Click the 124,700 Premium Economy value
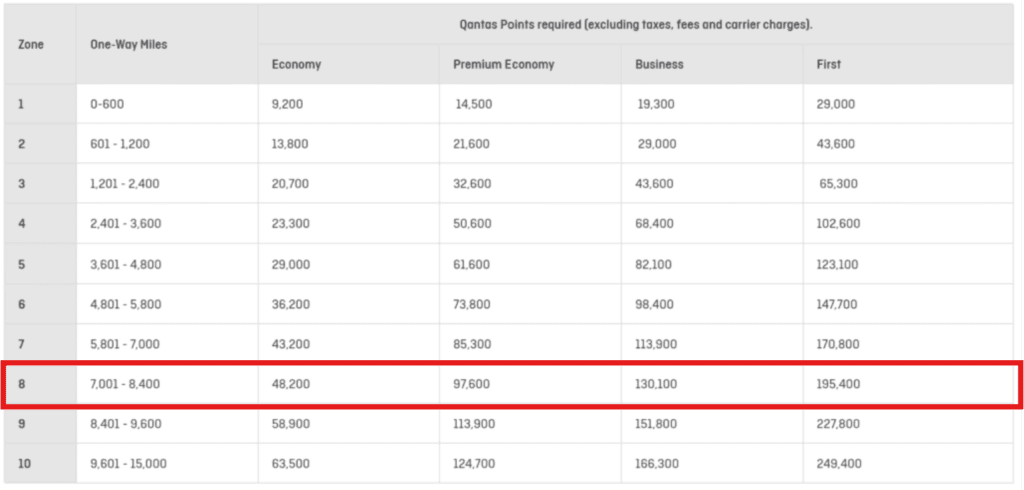 click(x=473, y=464)
